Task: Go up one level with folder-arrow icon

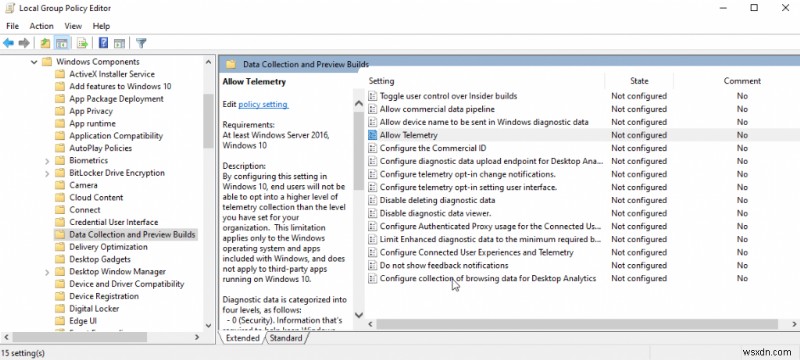Action: [45, 43]
